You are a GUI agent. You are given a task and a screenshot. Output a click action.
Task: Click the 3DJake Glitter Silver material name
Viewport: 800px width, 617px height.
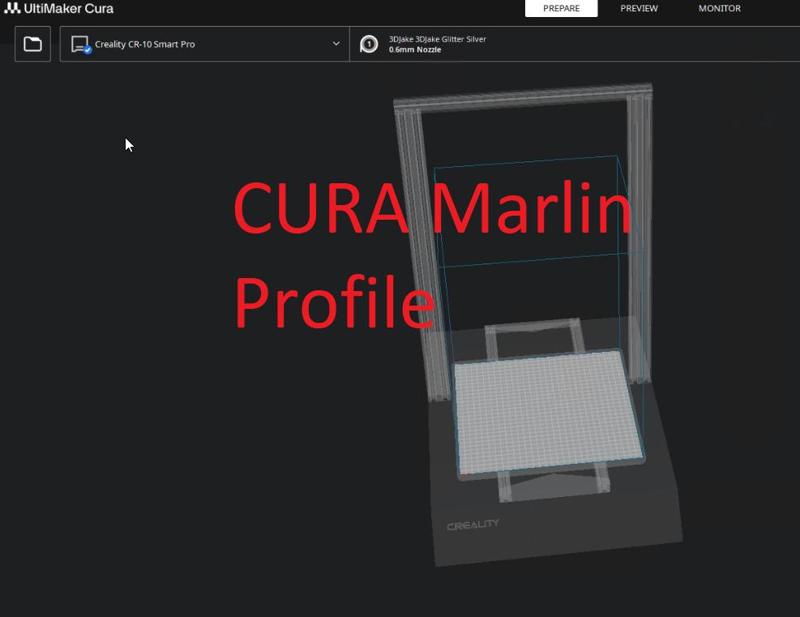[436, 37]
